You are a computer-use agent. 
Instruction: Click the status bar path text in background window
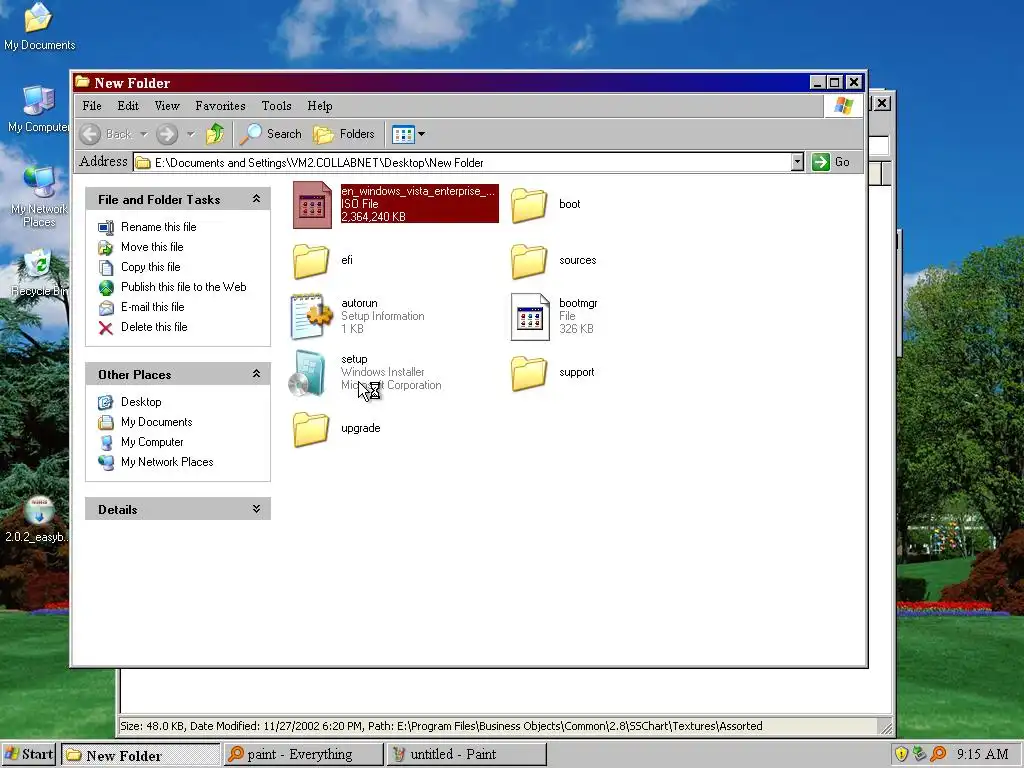coord(441,726)
